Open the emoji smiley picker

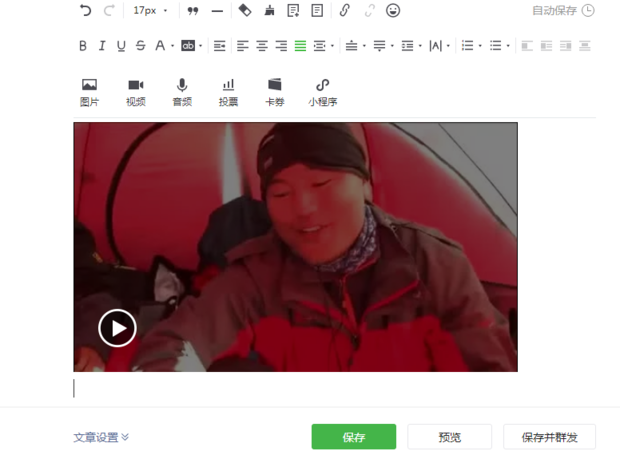pos(393,10)
